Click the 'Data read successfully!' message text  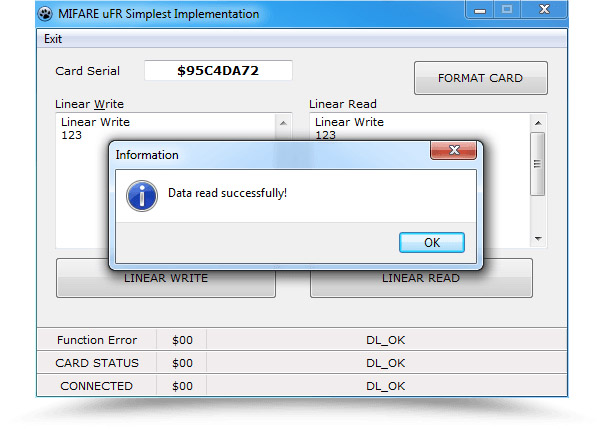pos(227,193)
